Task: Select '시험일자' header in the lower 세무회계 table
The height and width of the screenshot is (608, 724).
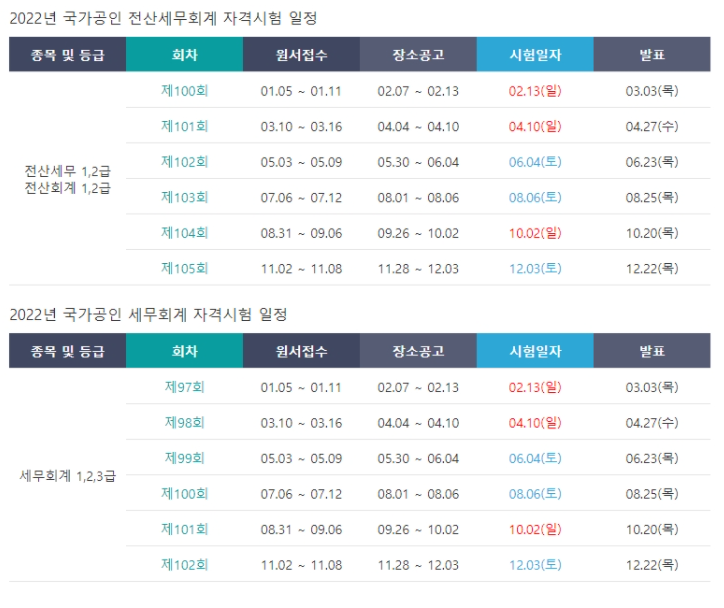Action: click(535, 351)
